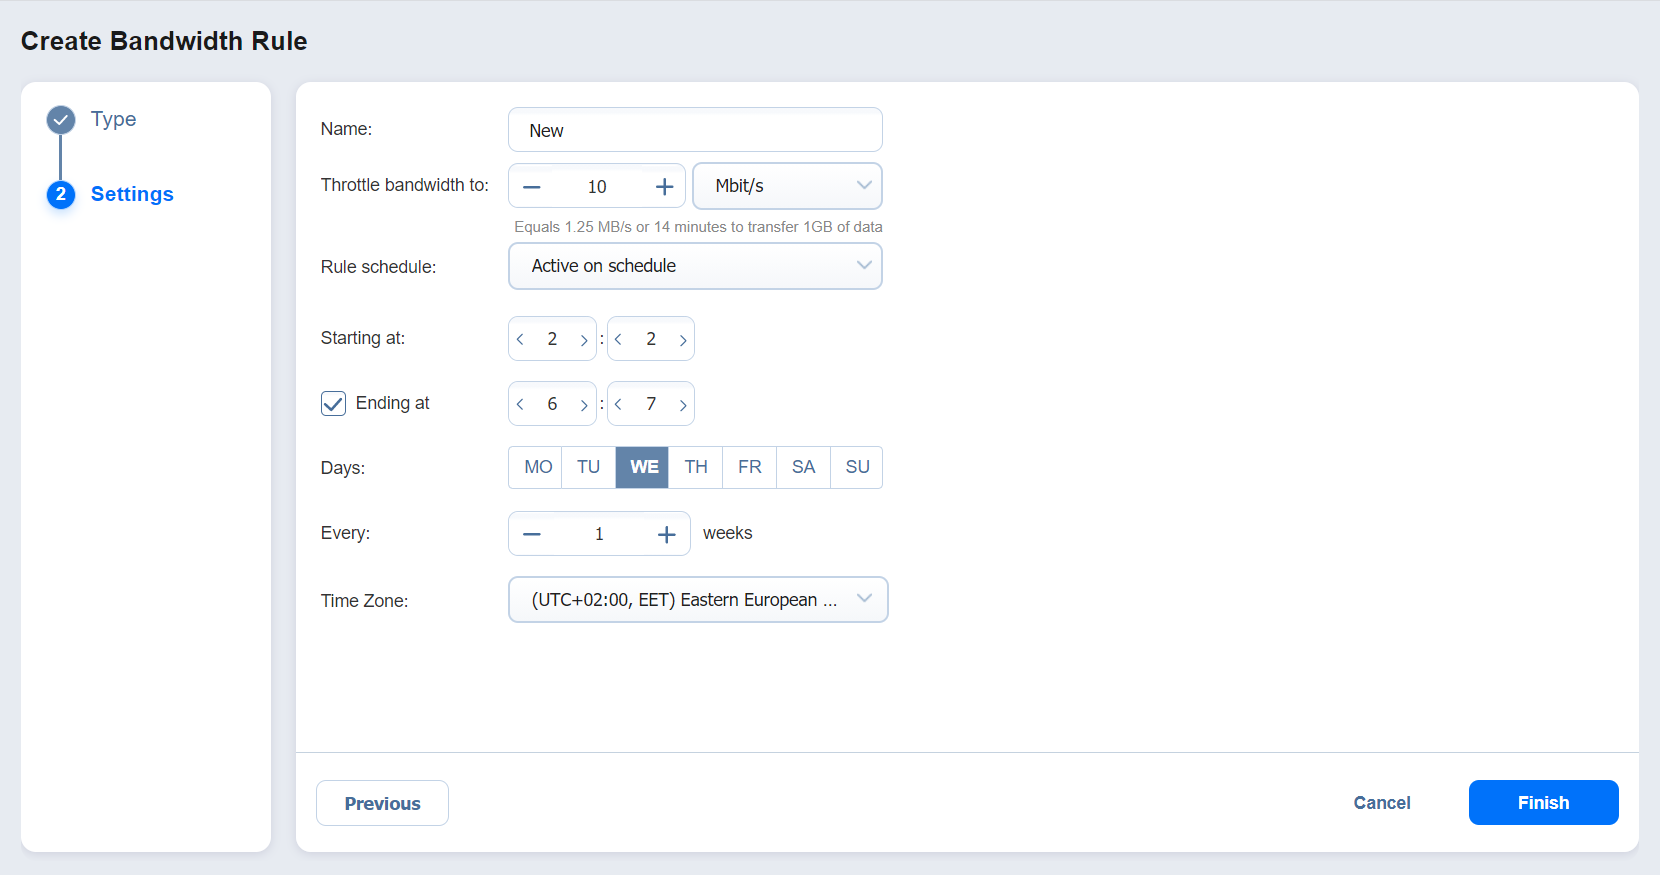
Task: Uncheck the Ending at checkbox
Action: click(x=333, y=403)
